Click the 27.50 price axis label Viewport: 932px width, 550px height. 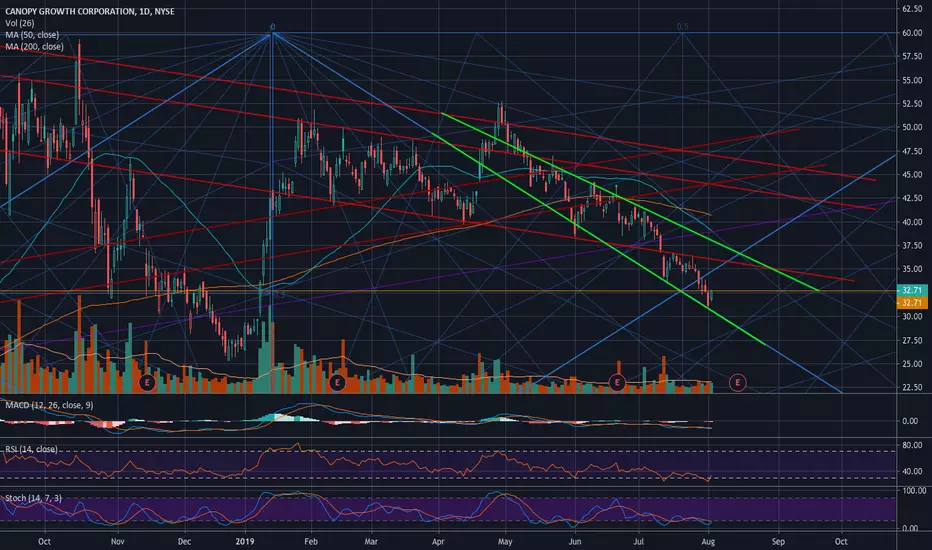click(x=912, y=340)
